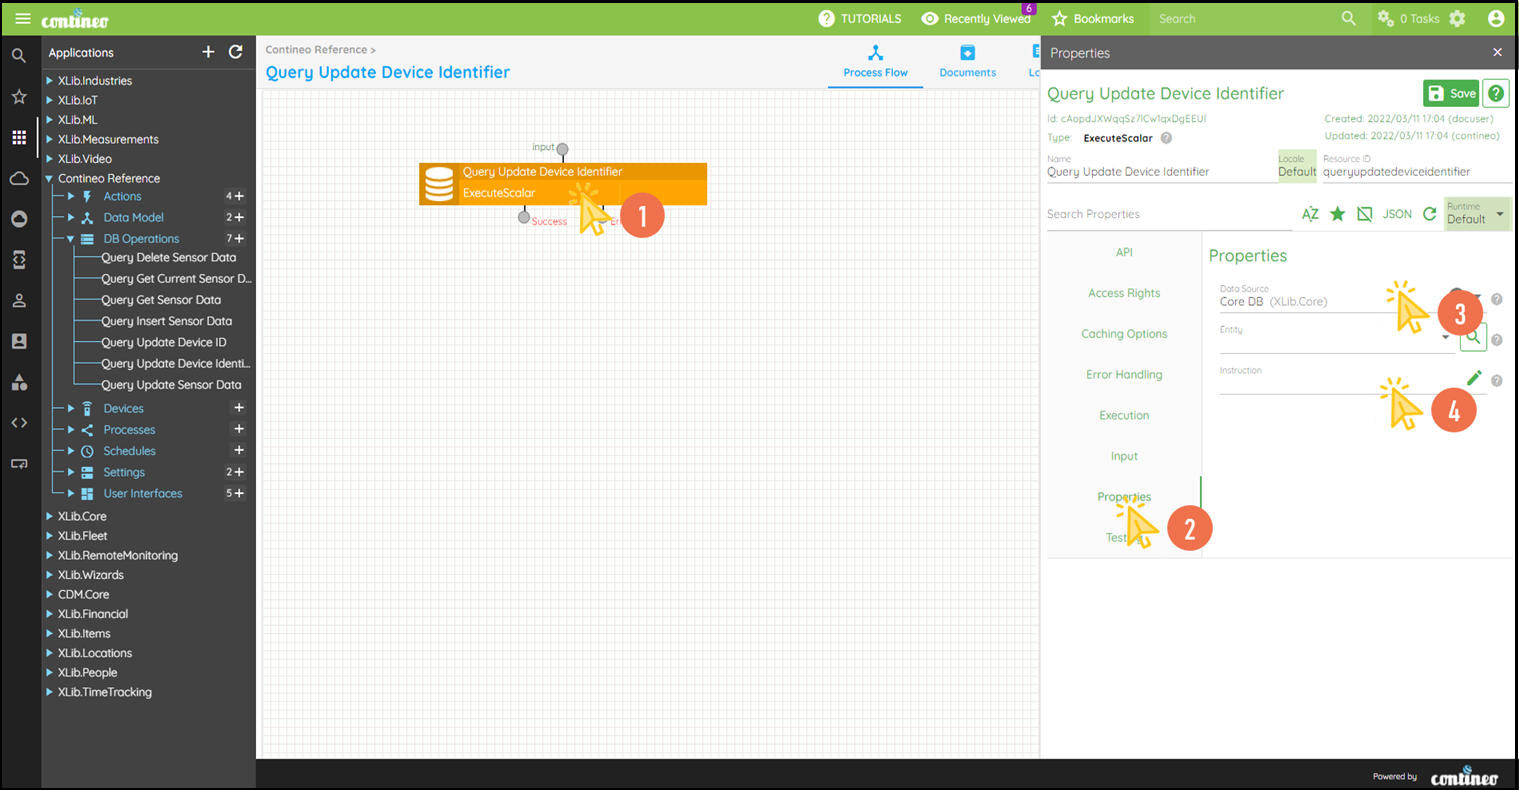Click the Save button in Properties panel

point(1450,93)
